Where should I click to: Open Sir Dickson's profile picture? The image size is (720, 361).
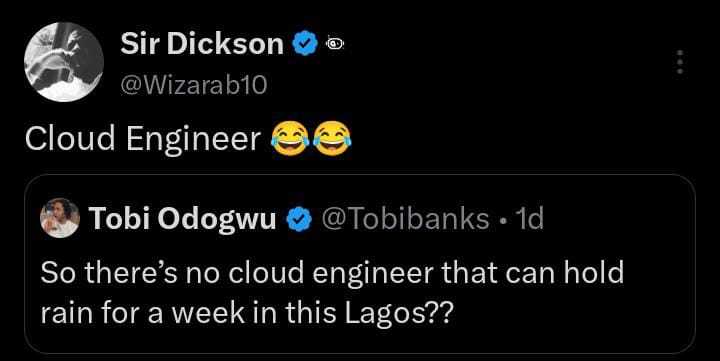point(64,62)
